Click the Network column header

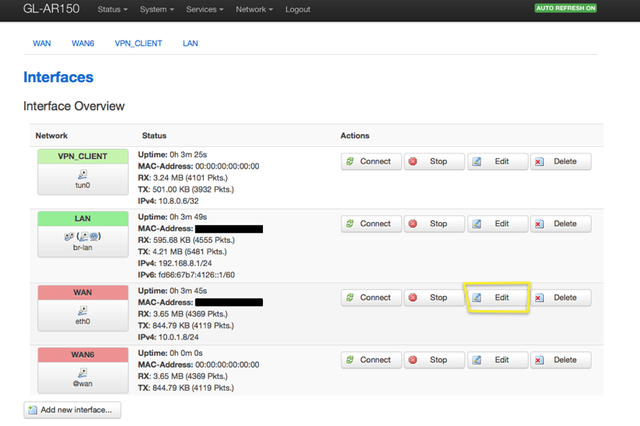[51, 135]
